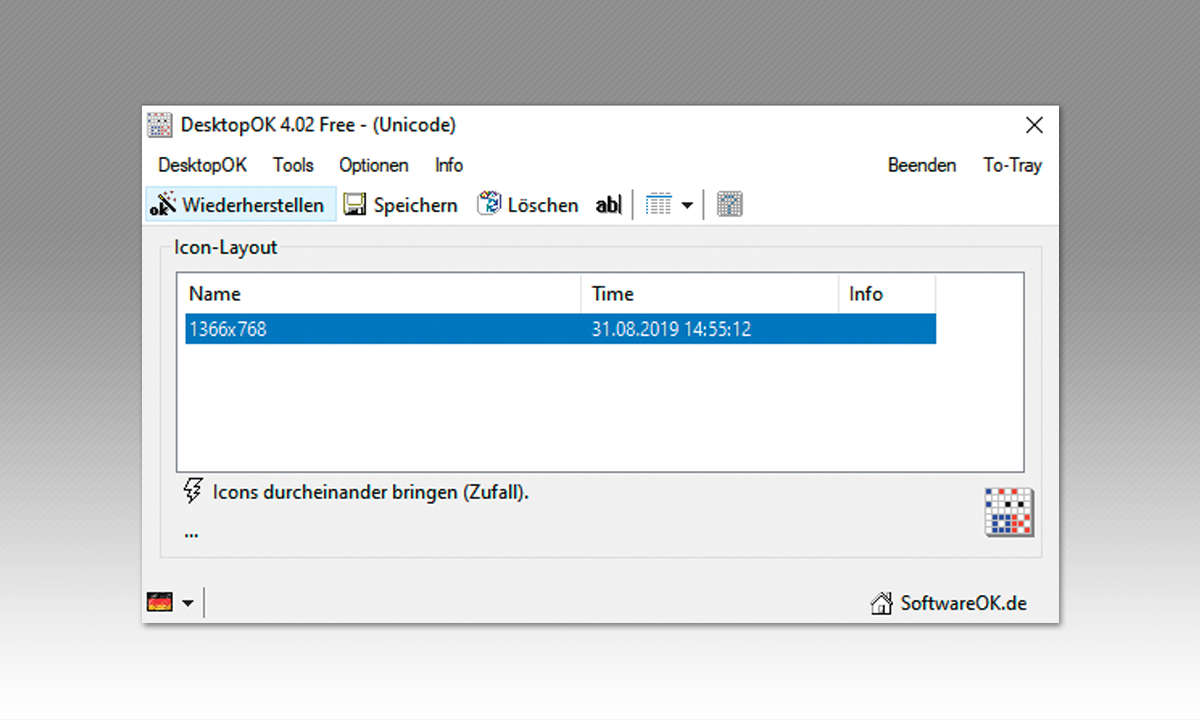Select the 1366x768 layout entry
The width and height of the screenshot is (1200, 720).
561,328
